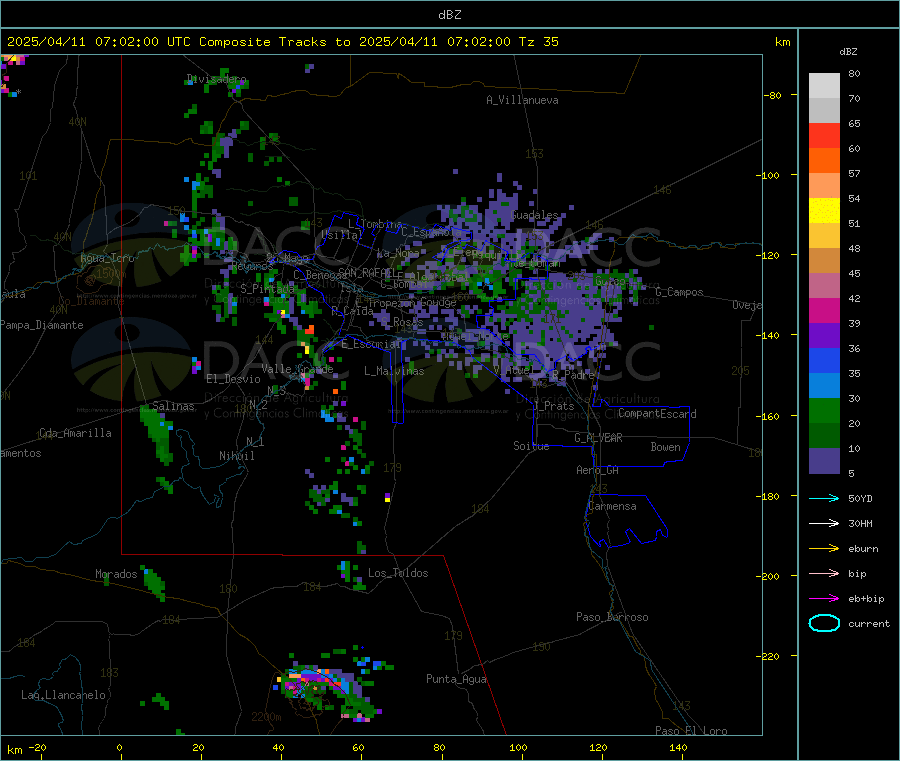Click the Valle Grande location label
Viewport: 900px width, 761px height.
(x=297, y=369)
